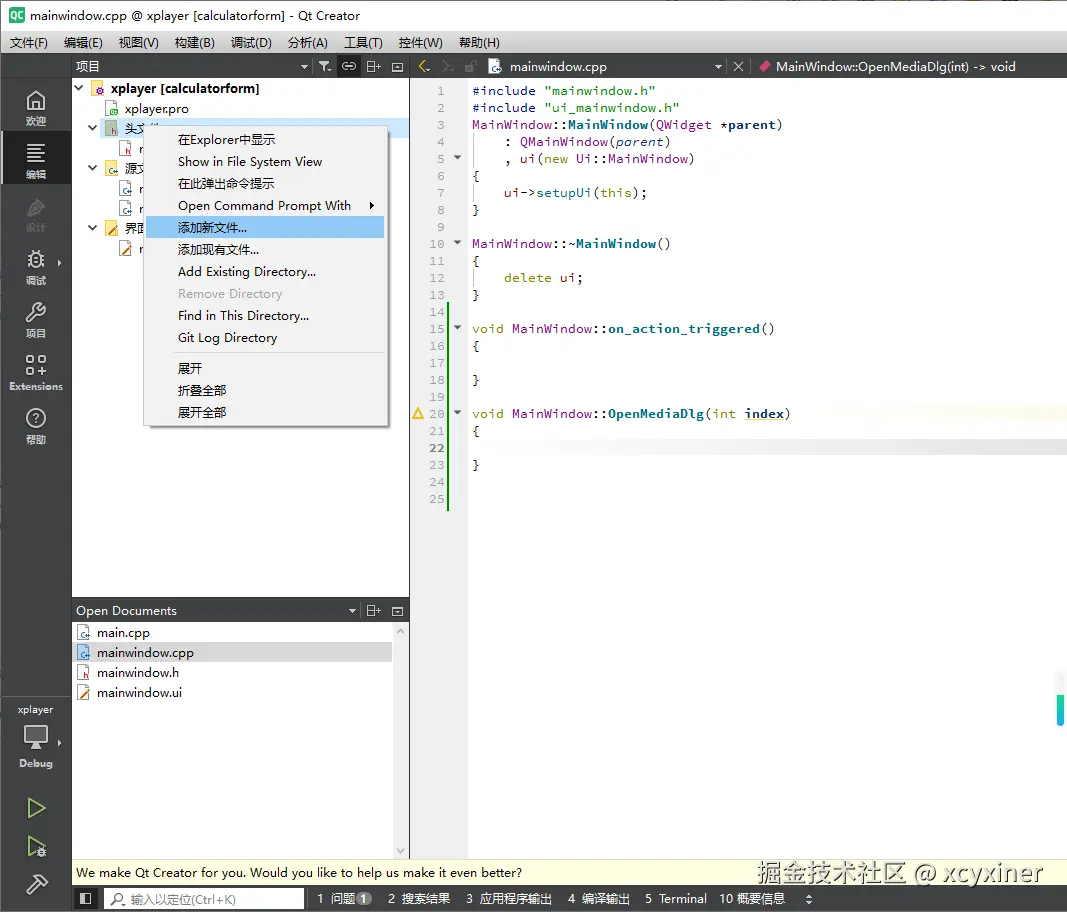
Task: Toggle synchronize-with-editor link icon
Action: click(348, 66)
